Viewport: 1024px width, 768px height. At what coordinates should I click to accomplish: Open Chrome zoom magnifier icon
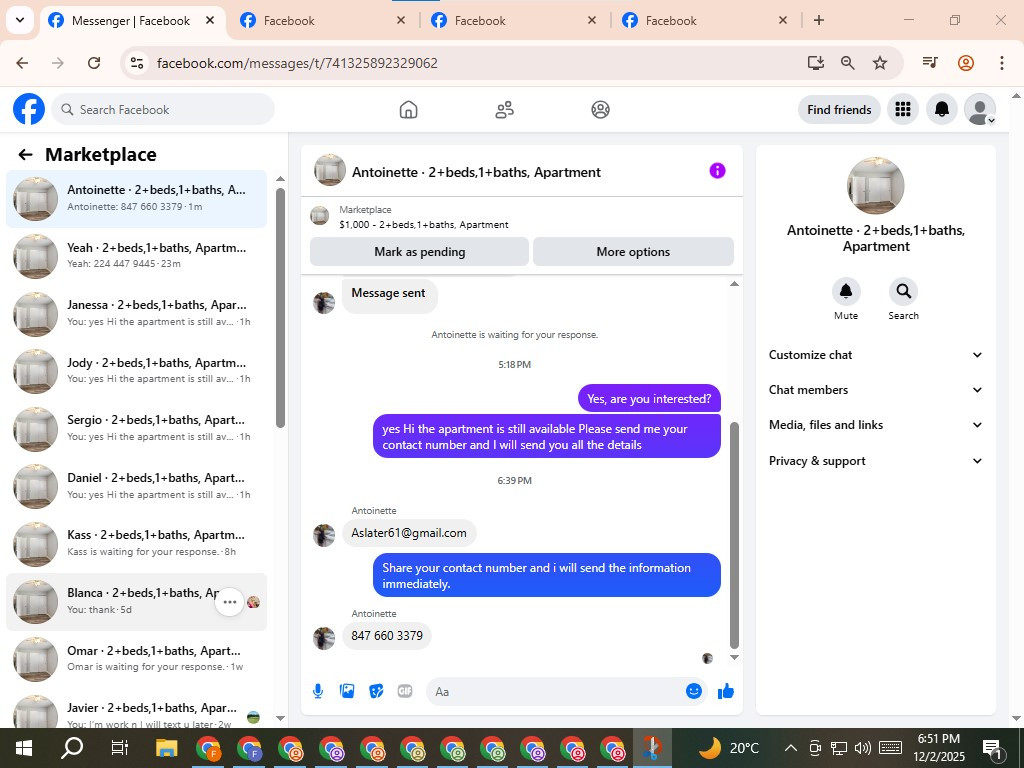848,63
